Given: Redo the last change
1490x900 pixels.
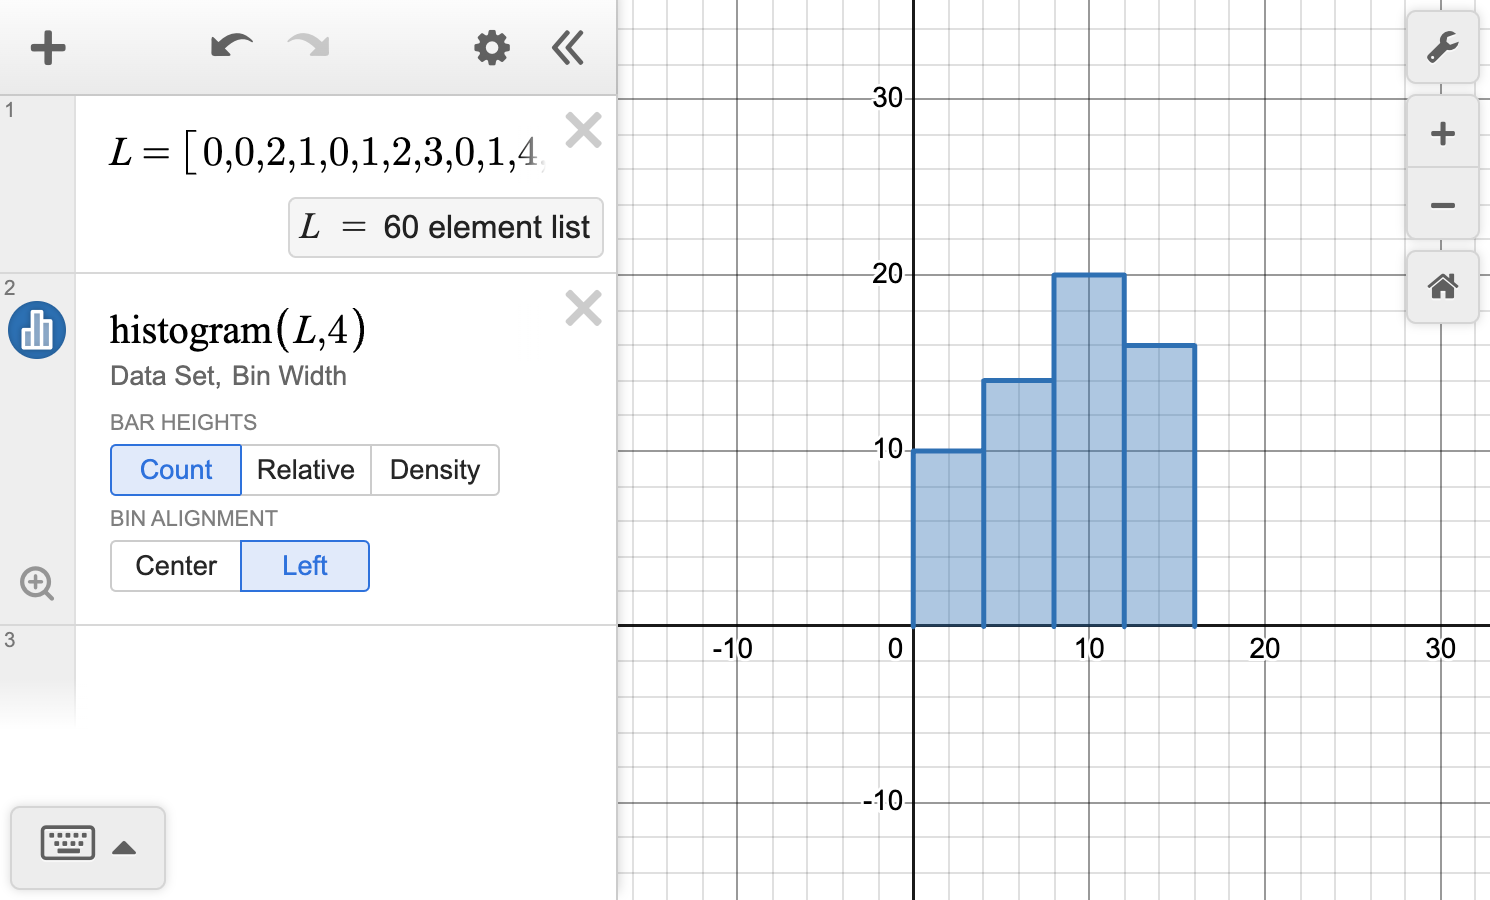Looking at the screenshot, I should tap(307, 47).
